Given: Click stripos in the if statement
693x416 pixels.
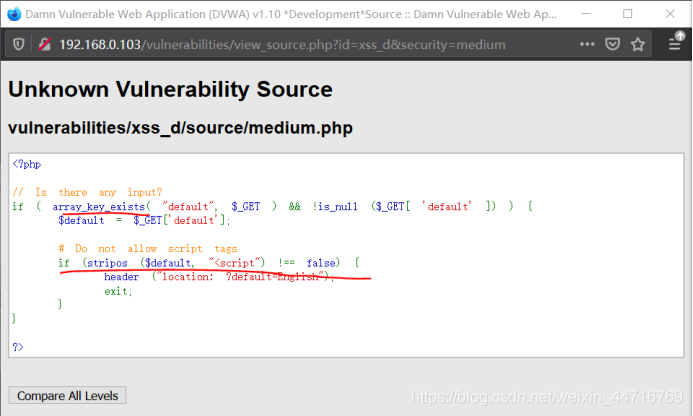Looking at the screenshot, I should click(107, 263).
